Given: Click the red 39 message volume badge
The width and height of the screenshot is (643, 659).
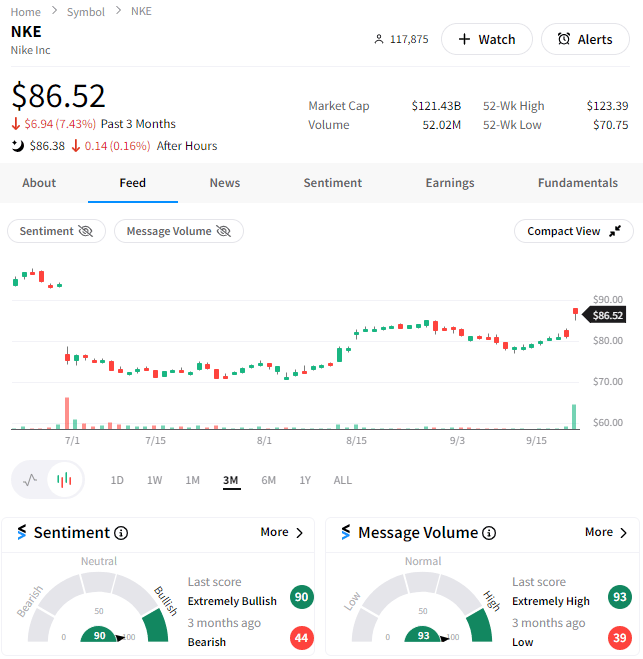Looking at the screenshot, I should (620, 638).
